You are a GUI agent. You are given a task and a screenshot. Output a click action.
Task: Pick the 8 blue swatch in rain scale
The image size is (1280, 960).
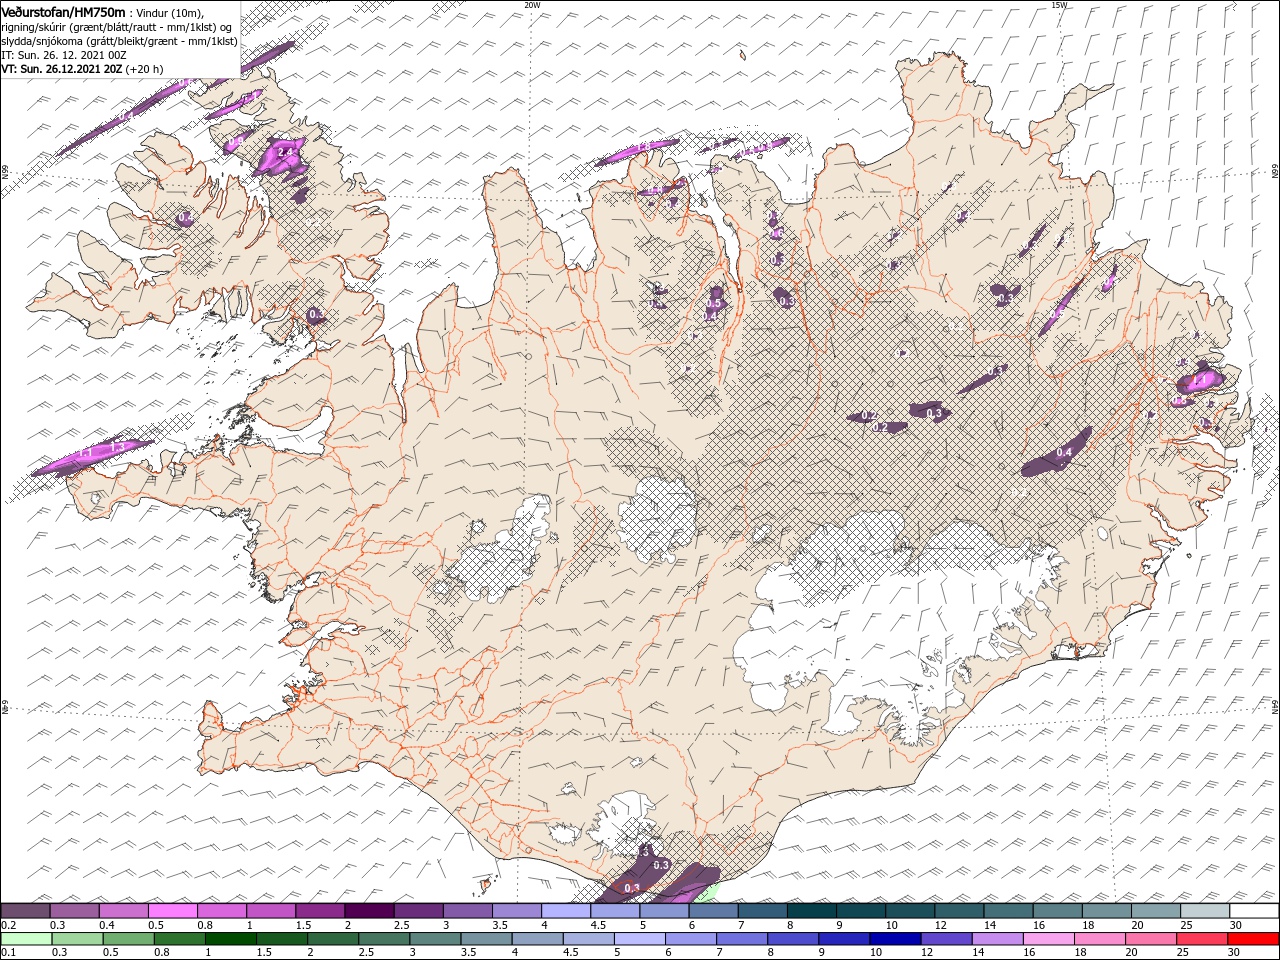[793, 939]
